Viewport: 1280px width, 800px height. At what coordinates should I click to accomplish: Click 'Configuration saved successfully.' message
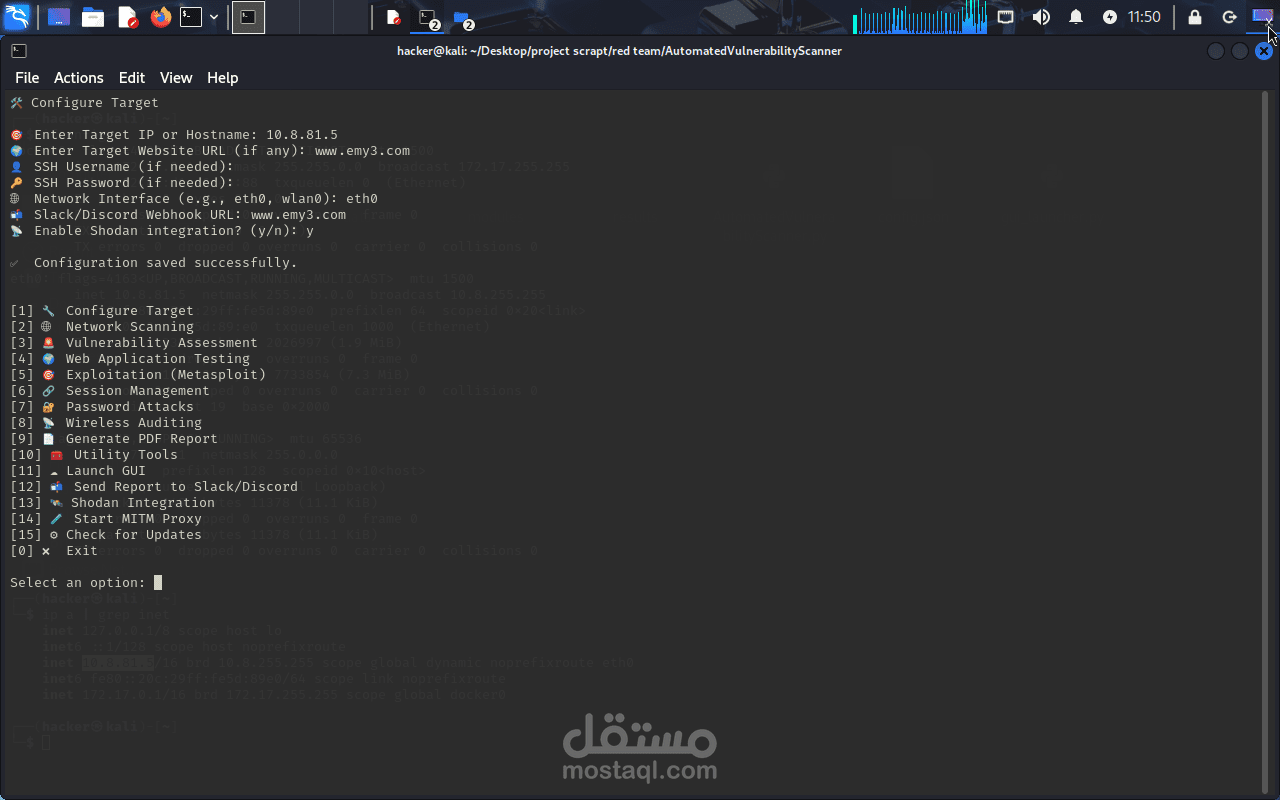[x=165, y=263]
